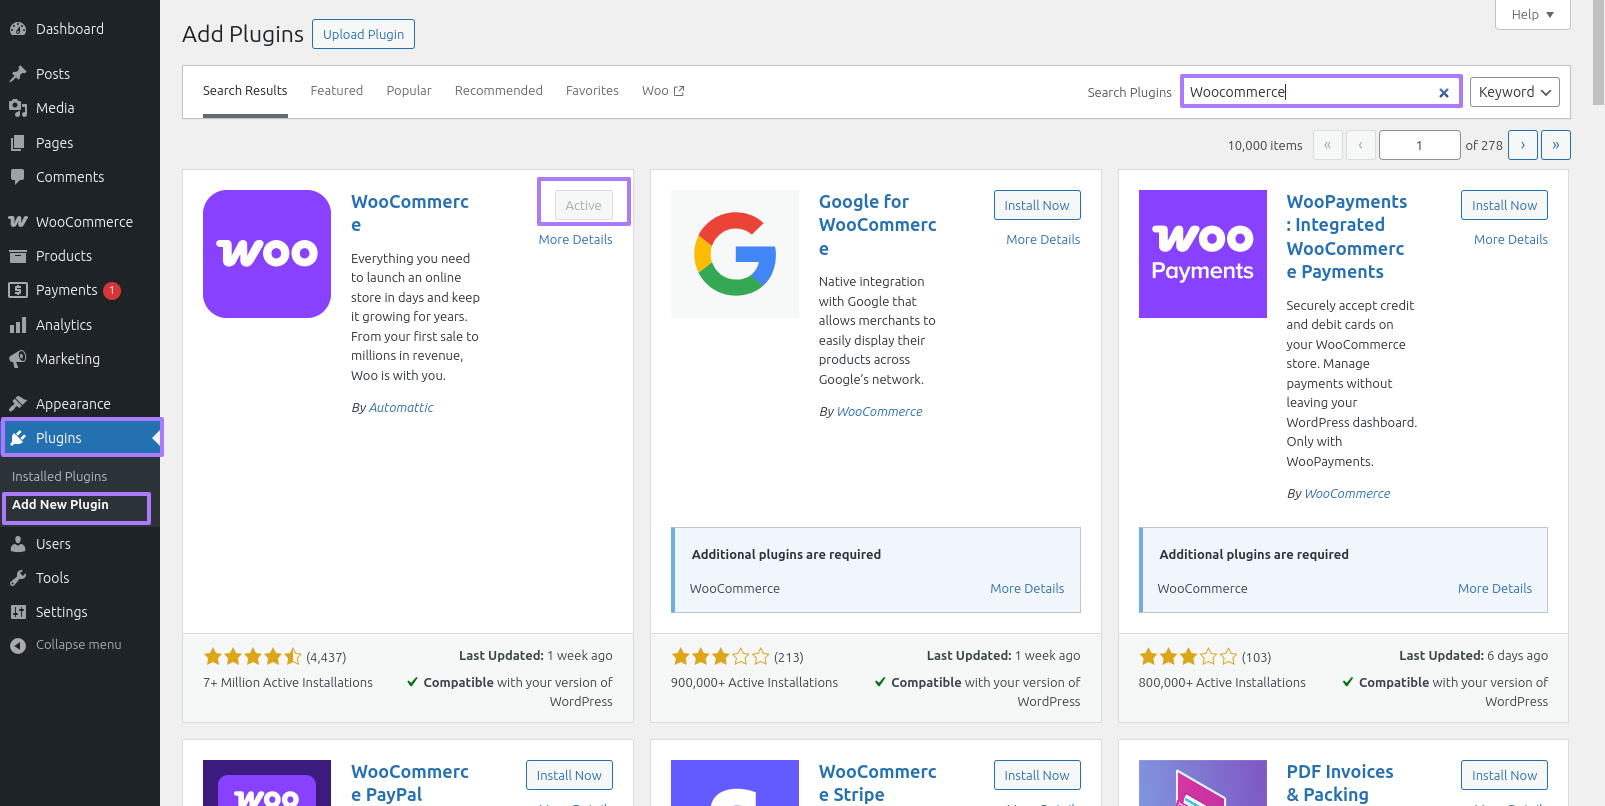Open the WooCommerce plugin title link
1605x806 pixels.
pyautogui.click(x=410, y=213)
